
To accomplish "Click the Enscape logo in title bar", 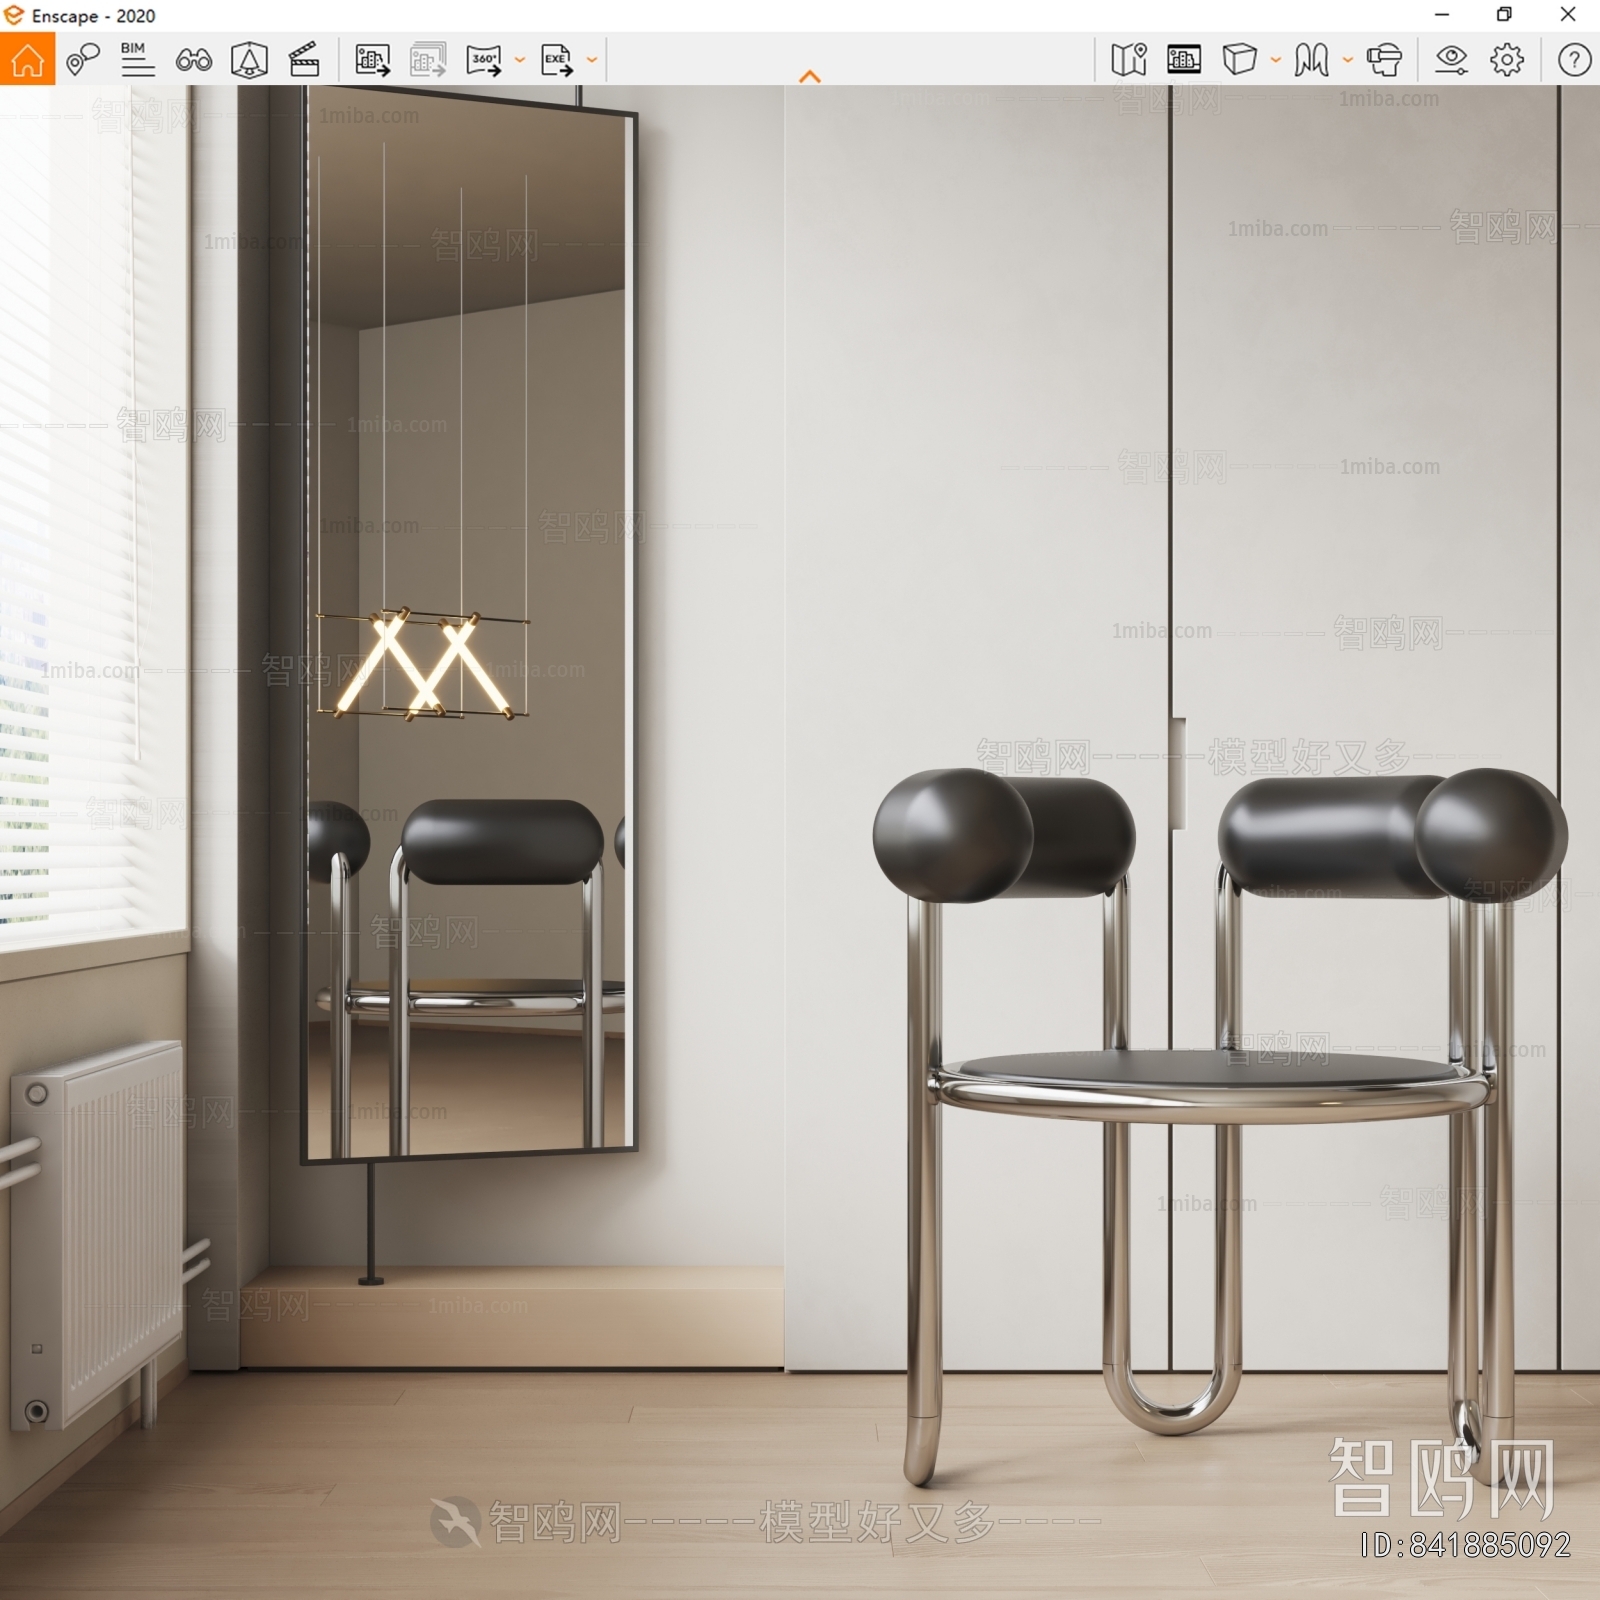I will click(x=14, y=15).
